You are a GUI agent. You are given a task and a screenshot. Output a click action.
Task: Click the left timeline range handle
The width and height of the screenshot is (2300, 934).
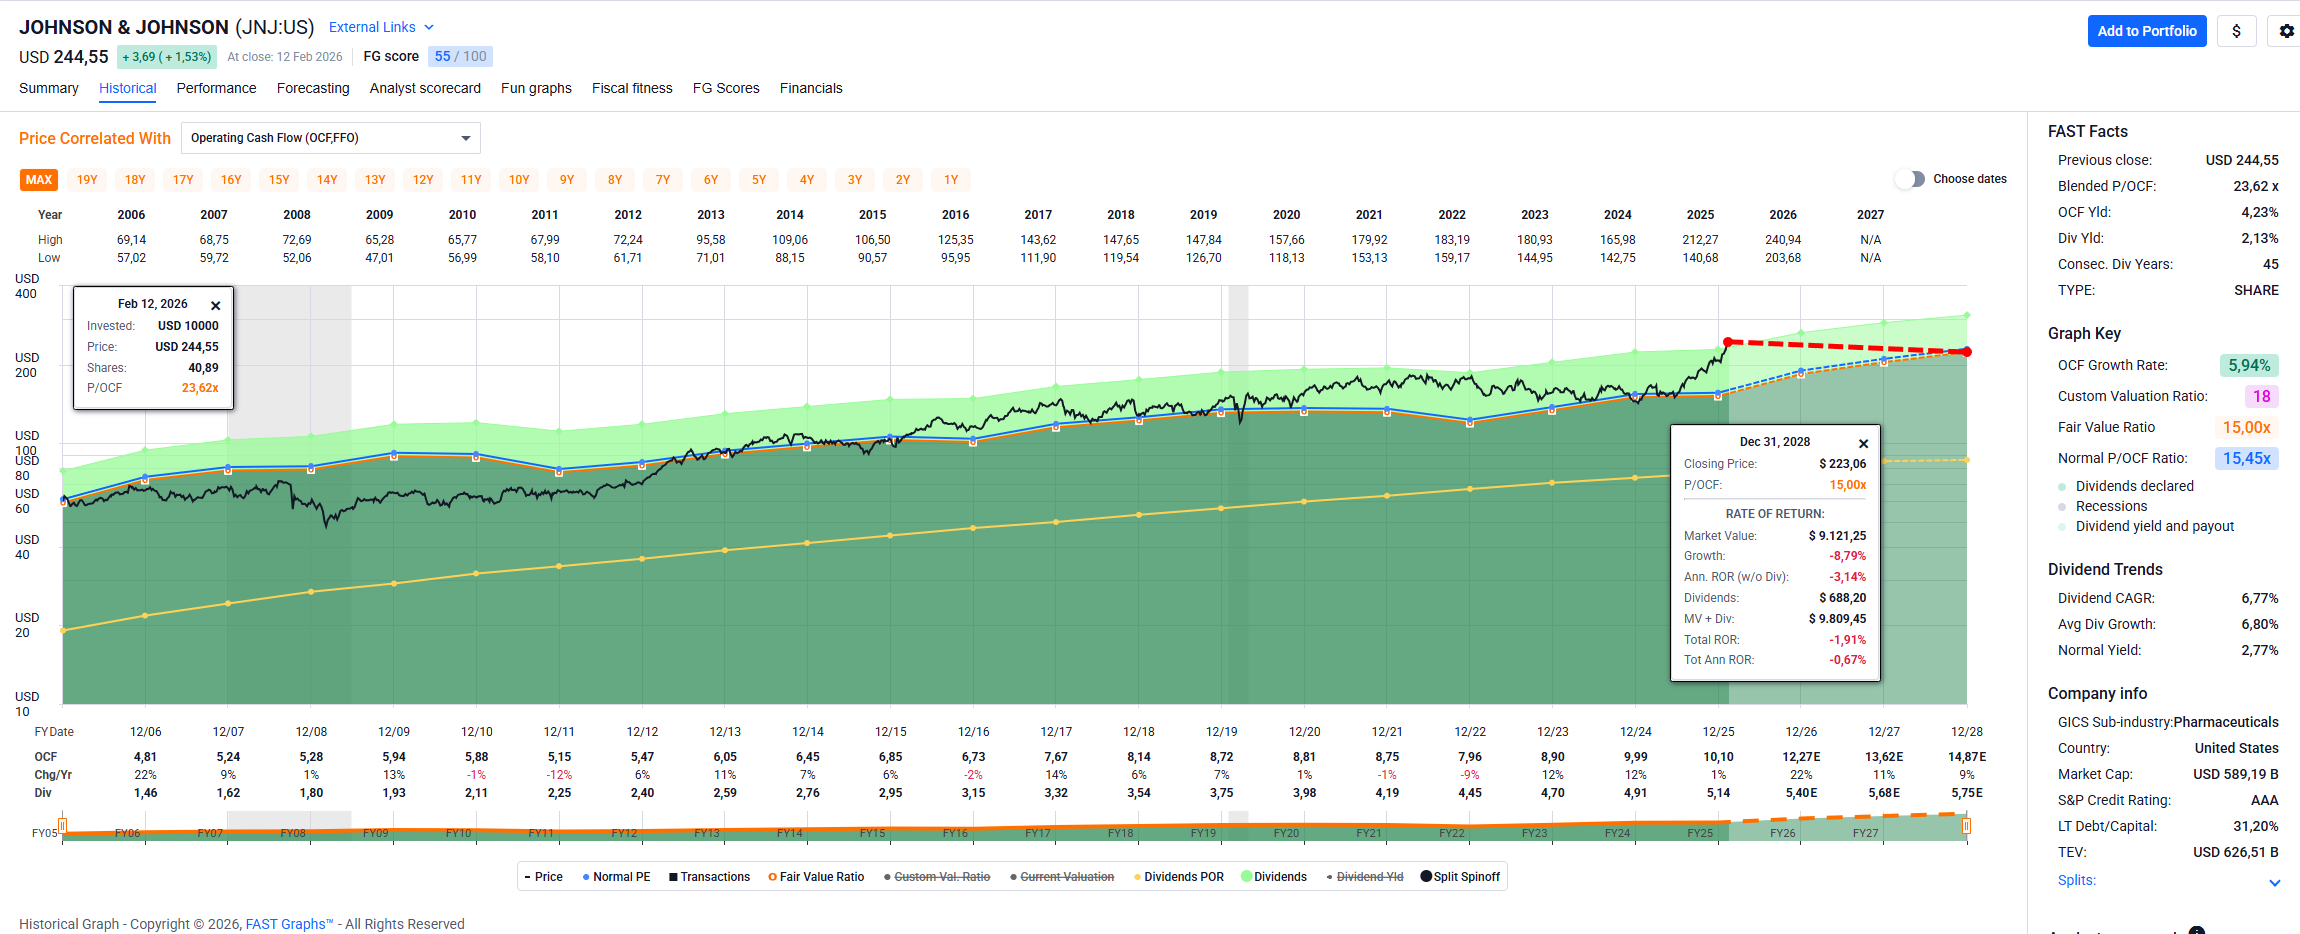(x=62, y=826)
